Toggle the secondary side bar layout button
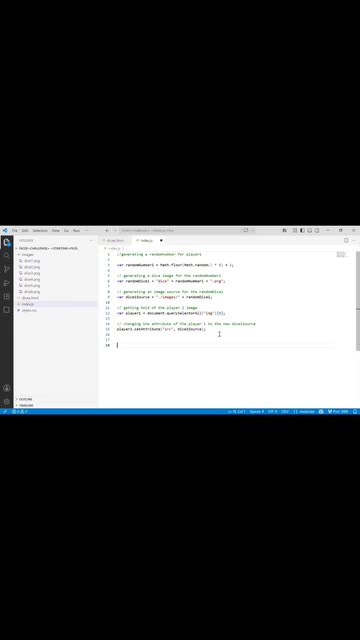The height and width of the screenshot is (640, 360). click(x=317, y=231)
